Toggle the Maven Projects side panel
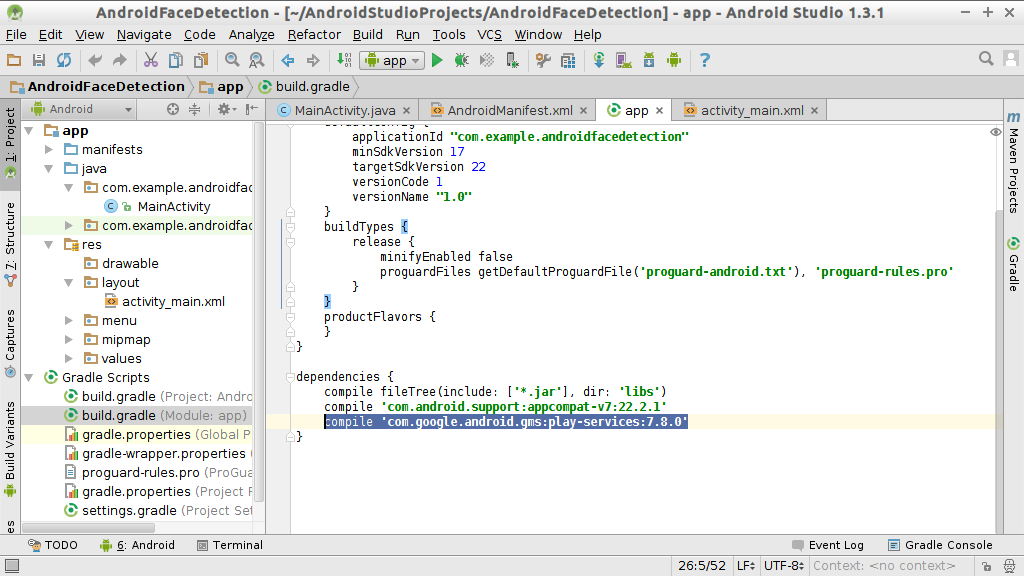This screenshot has height=576, width=1024. [x=1013, y=162]
